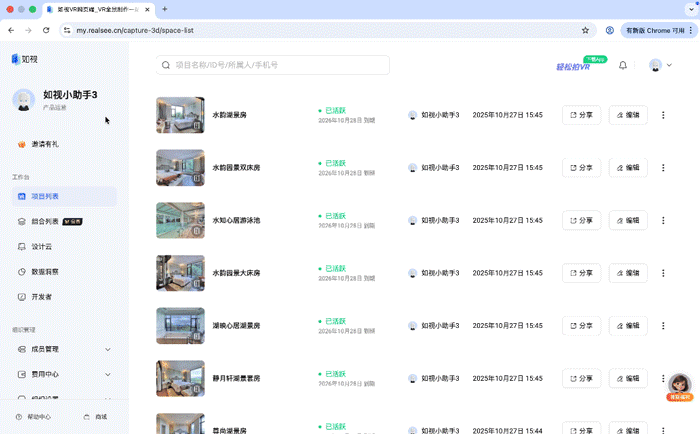The height and width of the screenshot is (434, 700).
Task: Reload the page with the refresh icon
Action: [46, 30]
